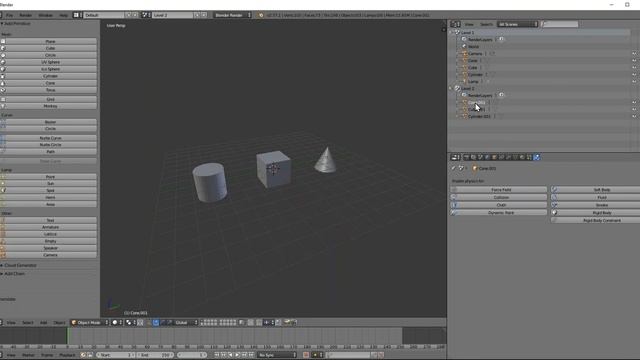This screenshot has height=360, width=640.
Task: Open the Render properties tab icon
Action: (467, 157)
